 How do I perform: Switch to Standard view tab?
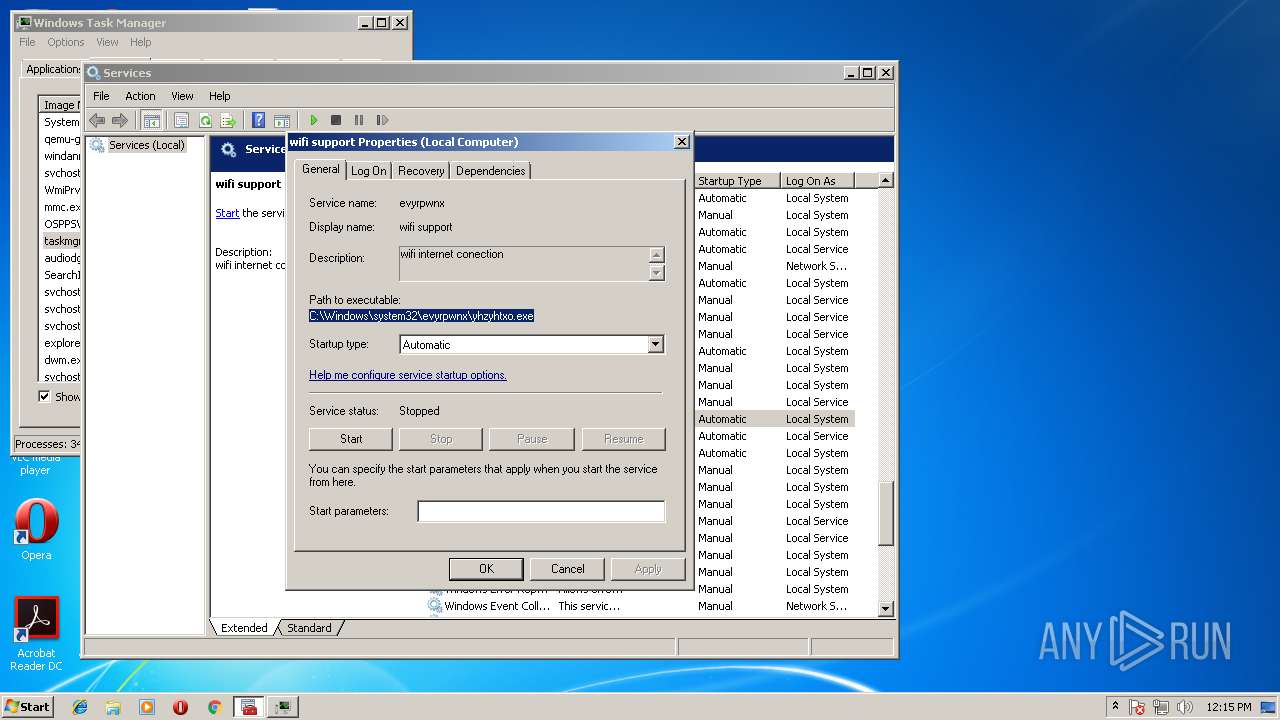[309, 628]
